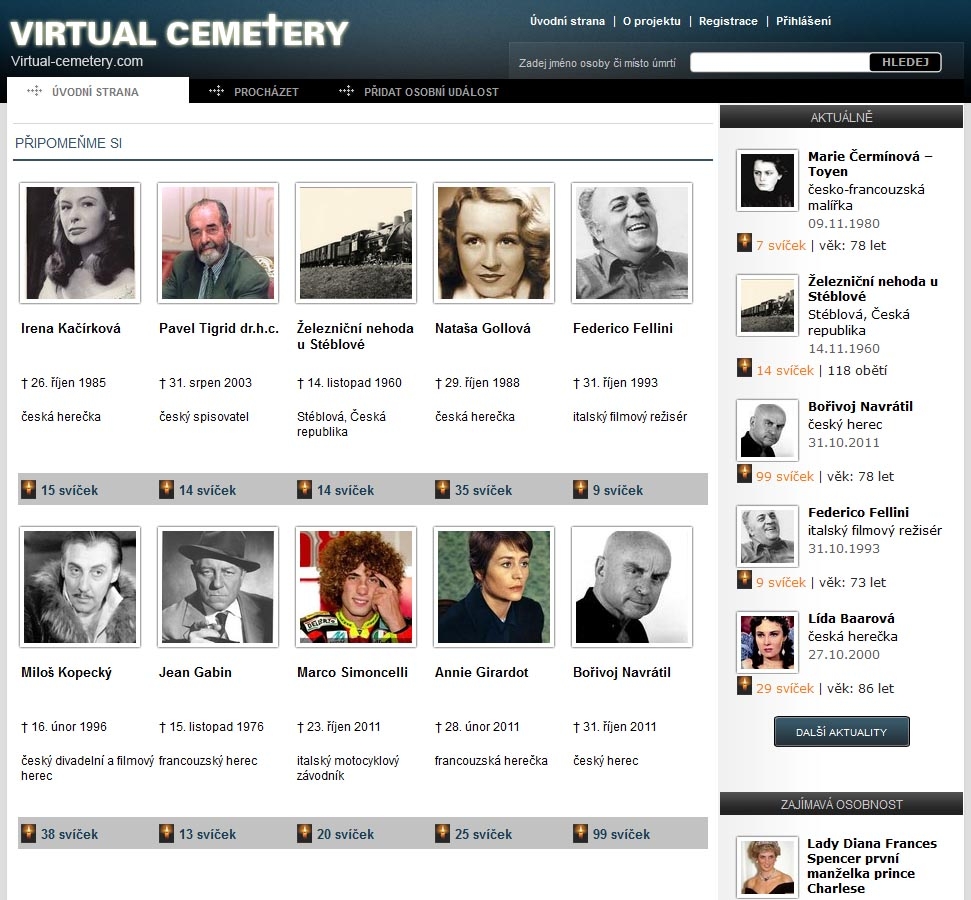Image resolution: width=971 pixels, height=900 pixels.
Task: Open Přidat osobní událost tab
Action: (419, 92)
